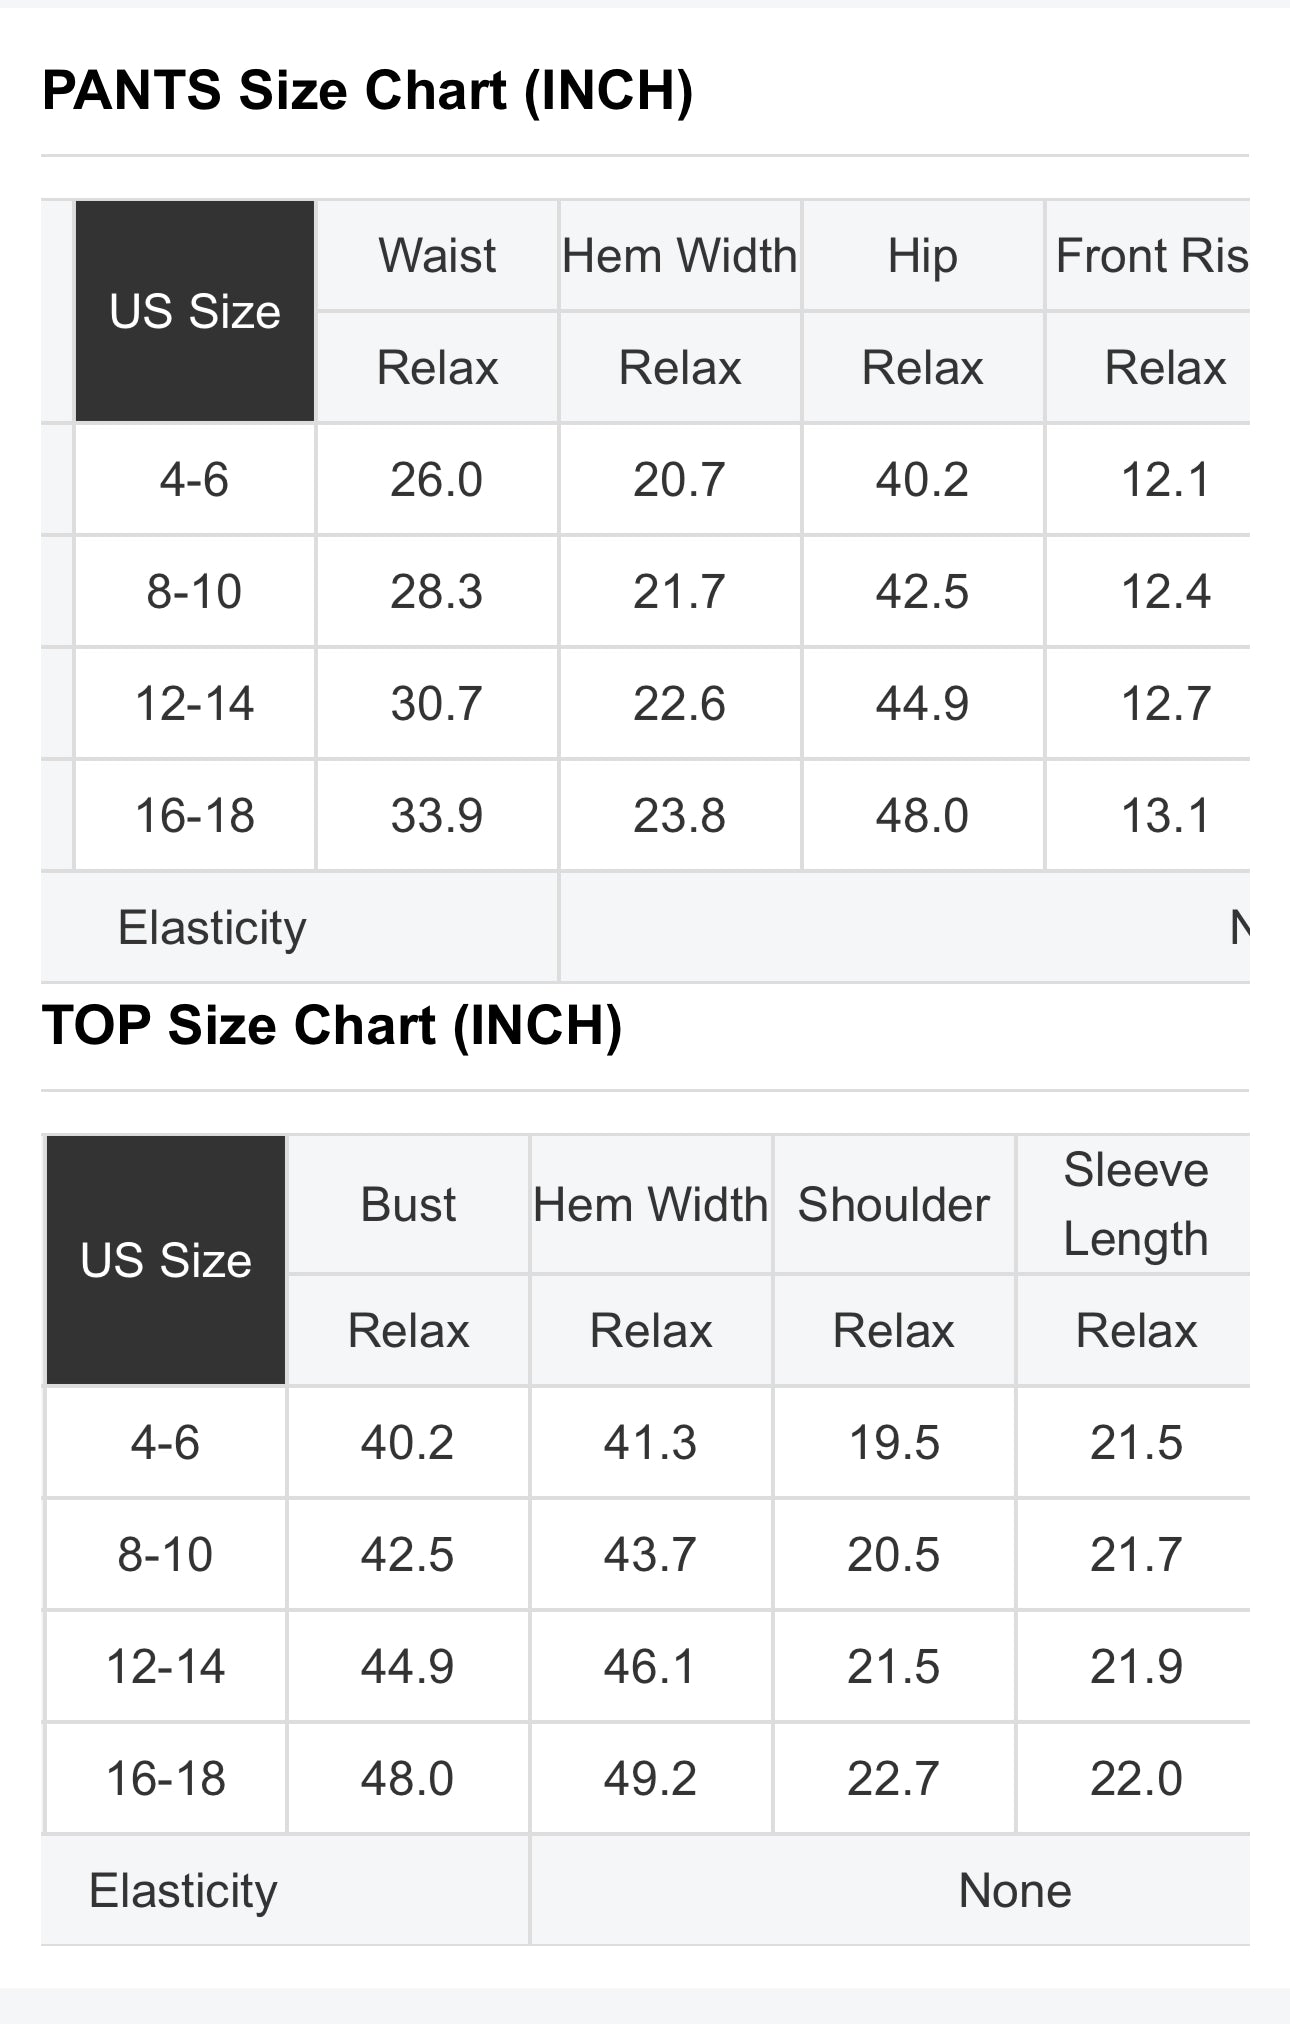Select the Hip column header in pants chart
Screen dimensions: 1290x2024
click(x=922, y=256)
